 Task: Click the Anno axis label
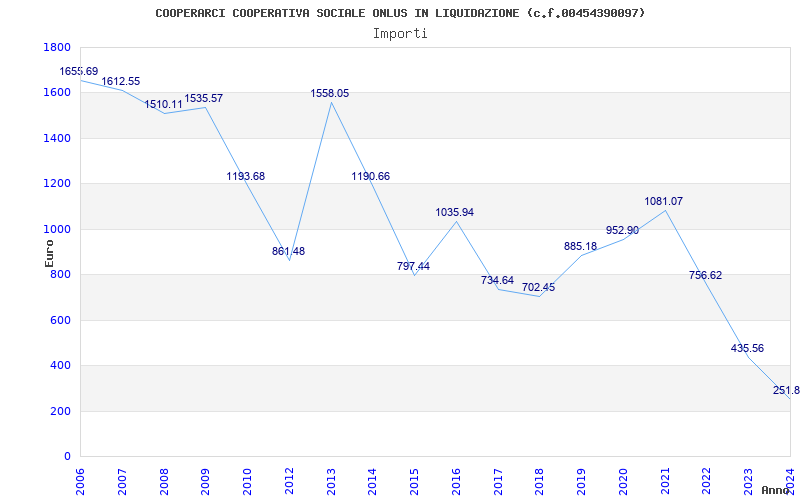tap(776, 490)
